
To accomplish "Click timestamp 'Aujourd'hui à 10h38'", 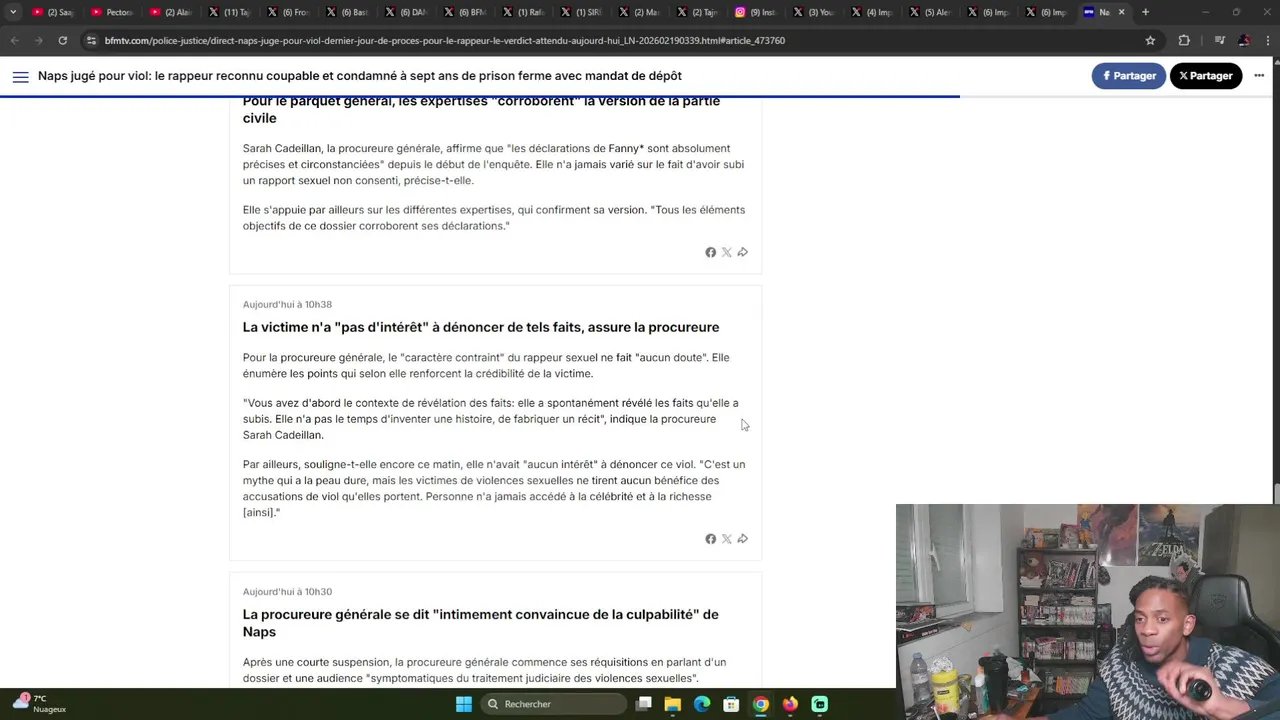I will (287, 304).
